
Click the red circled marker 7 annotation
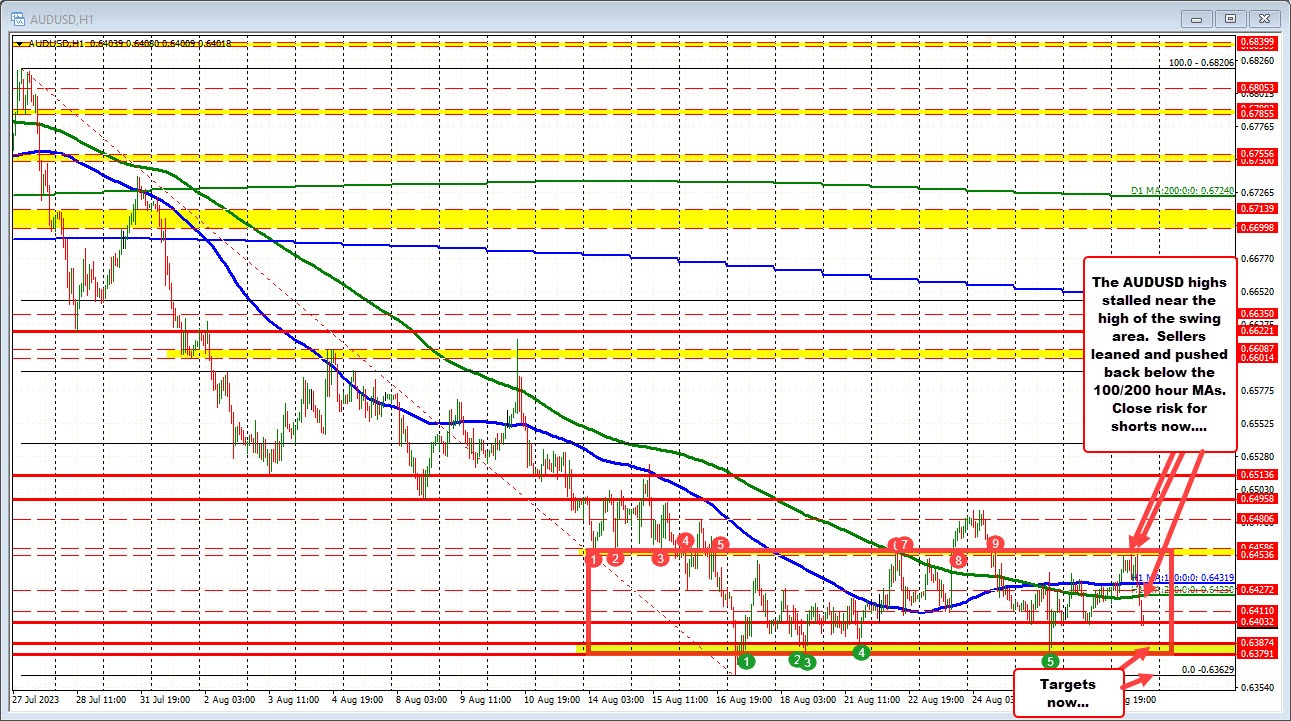pos(903,545)
